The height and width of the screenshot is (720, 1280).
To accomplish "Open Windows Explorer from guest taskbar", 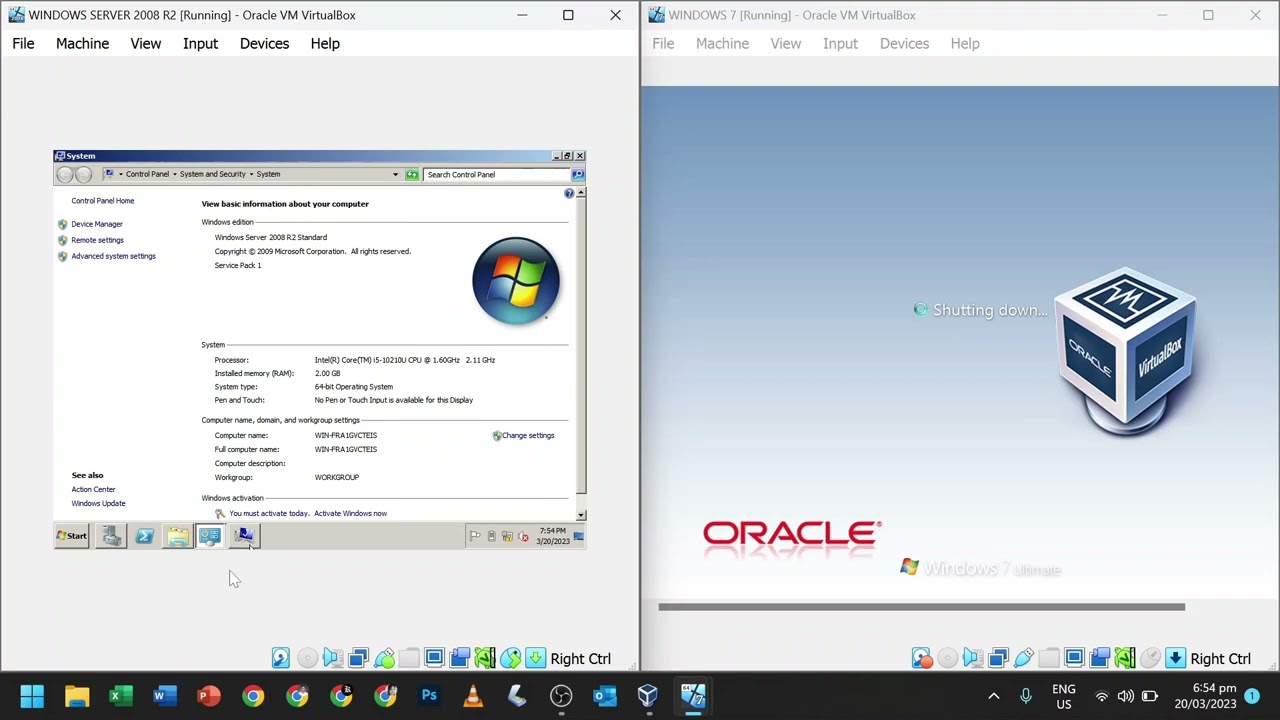I will [177, 537].
